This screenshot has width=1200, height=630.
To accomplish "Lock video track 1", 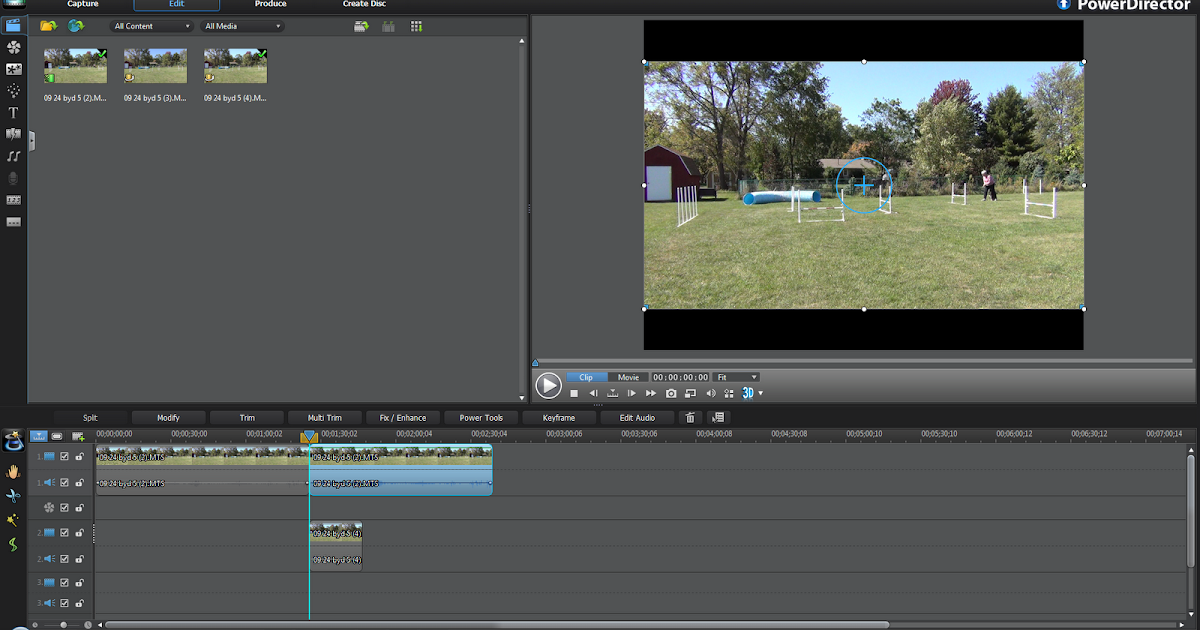I will (79, 456).
